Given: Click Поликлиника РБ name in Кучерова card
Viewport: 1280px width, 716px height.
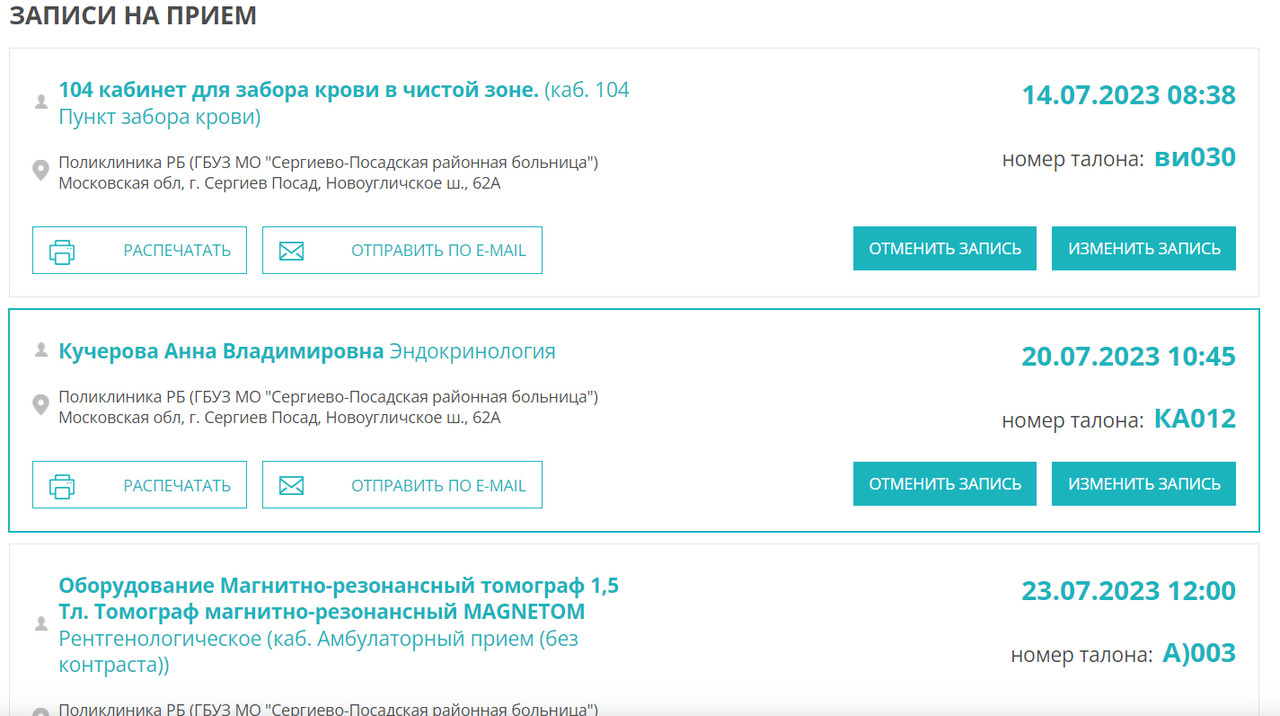Looking at the screenshot, I should coord(328,397).
